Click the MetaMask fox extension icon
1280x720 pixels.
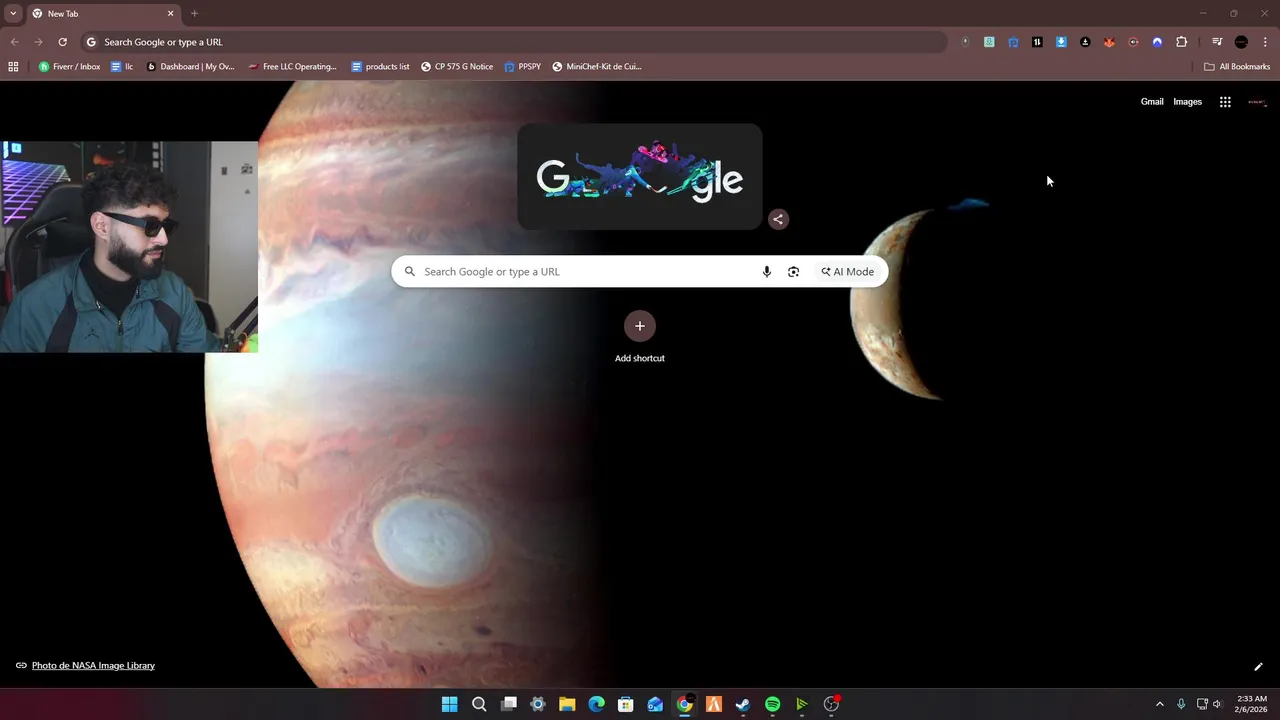click(1109, 42)
